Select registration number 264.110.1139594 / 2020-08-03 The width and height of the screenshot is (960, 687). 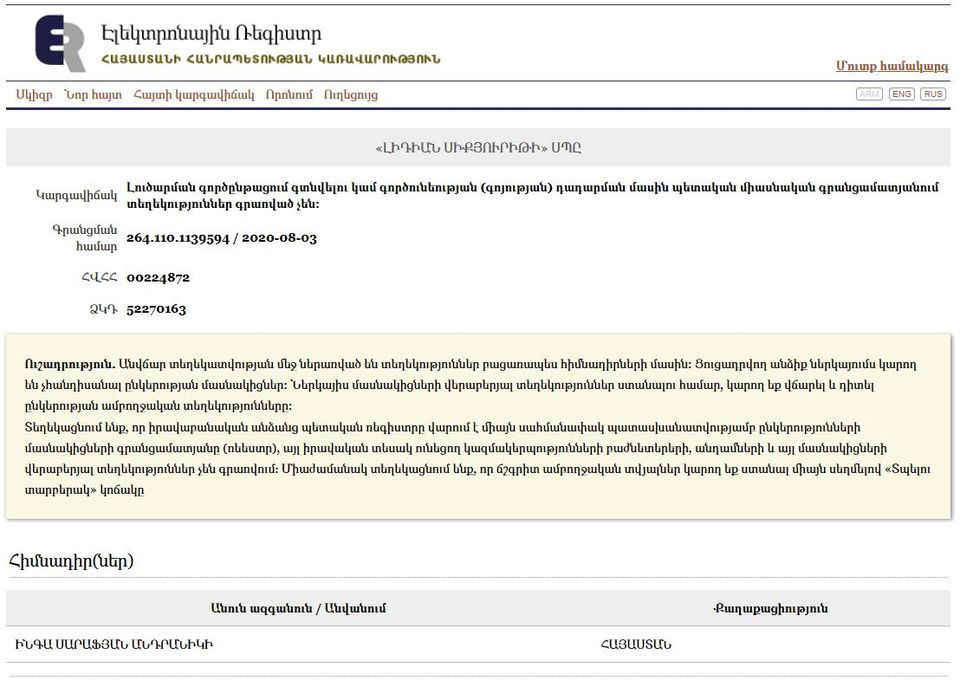[221, 238]
